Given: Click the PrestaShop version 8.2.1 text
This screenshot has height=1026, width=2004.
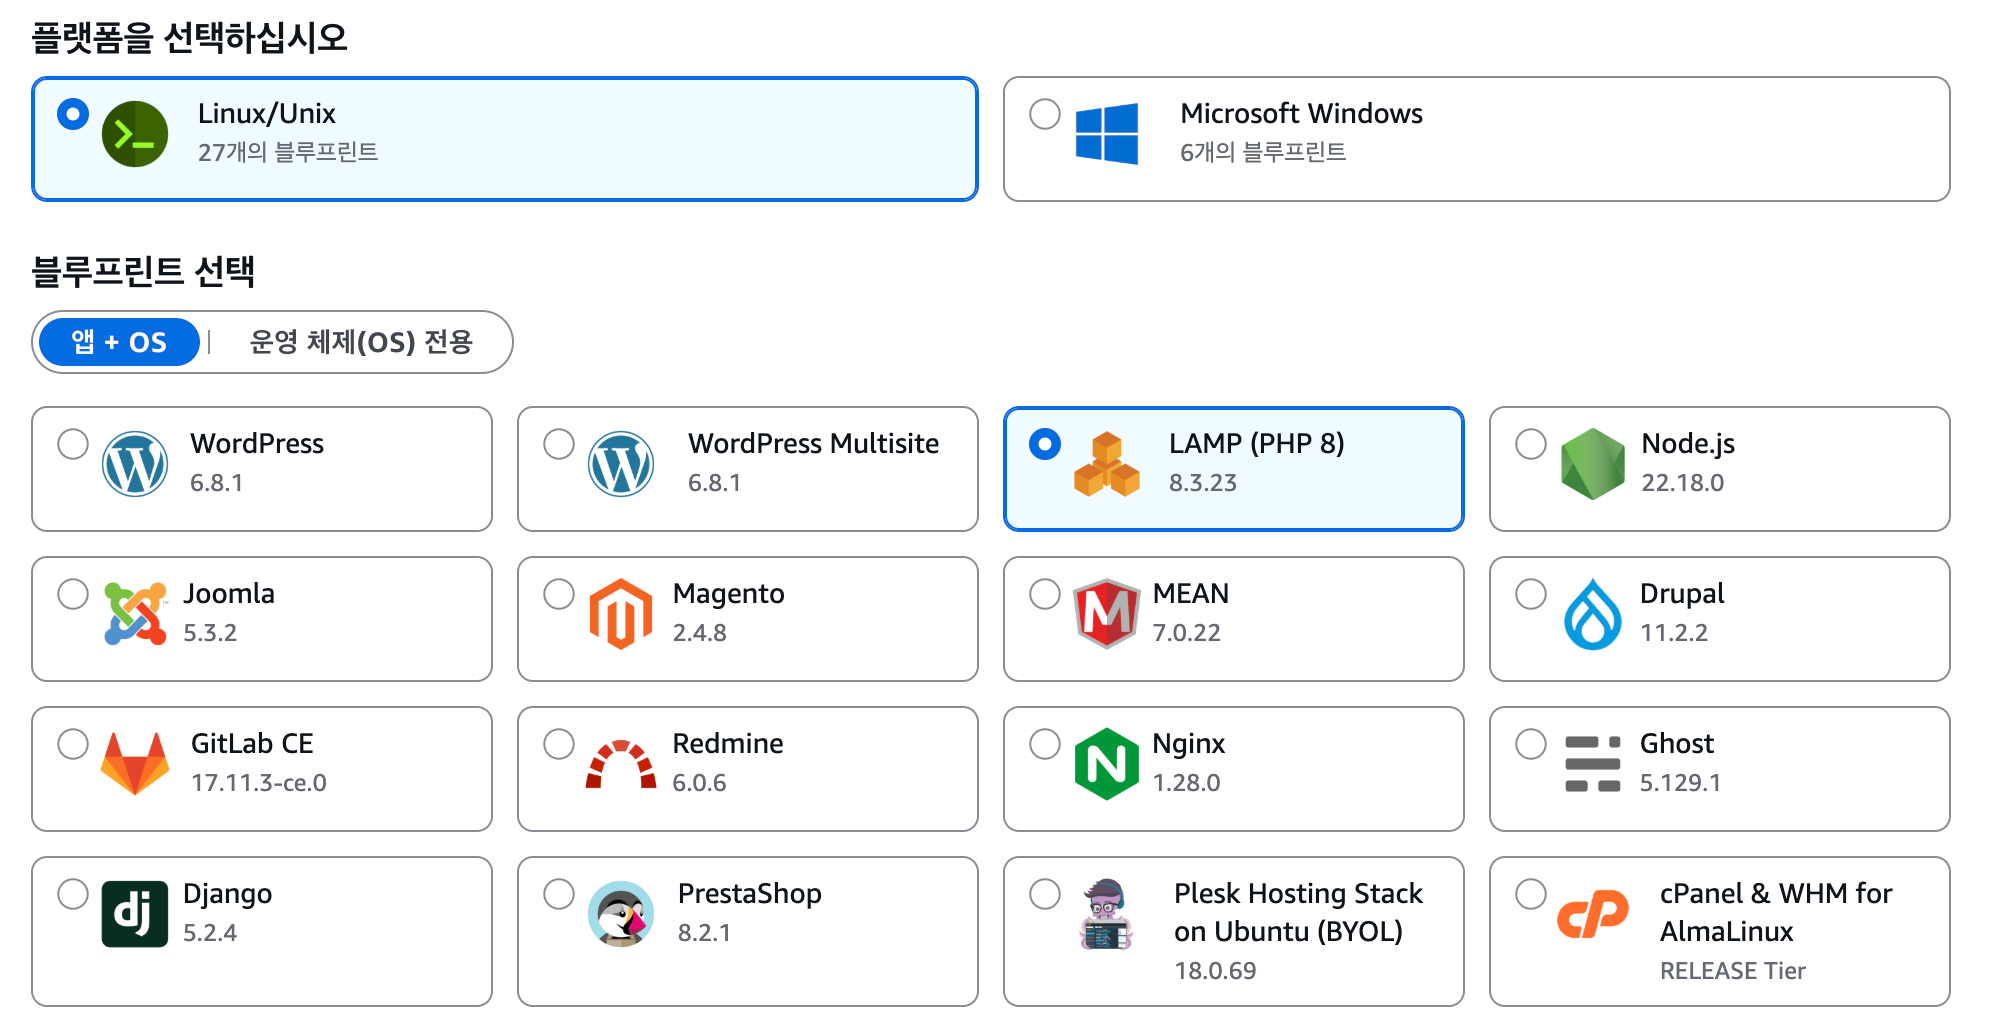Looking at the screenshot, I should click(x=704, y=933).
